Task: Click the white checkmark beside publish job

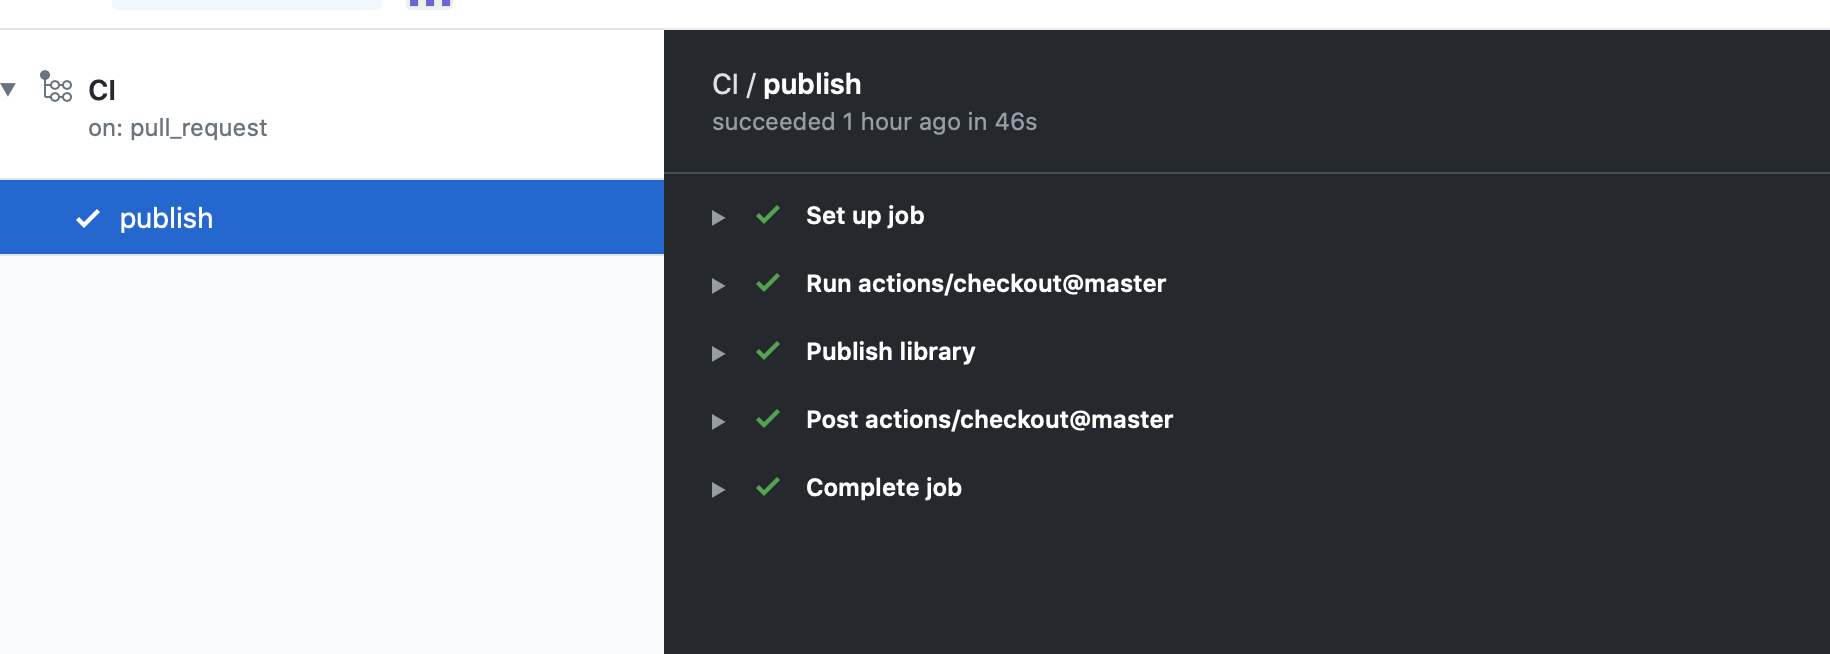Action: 88,218
